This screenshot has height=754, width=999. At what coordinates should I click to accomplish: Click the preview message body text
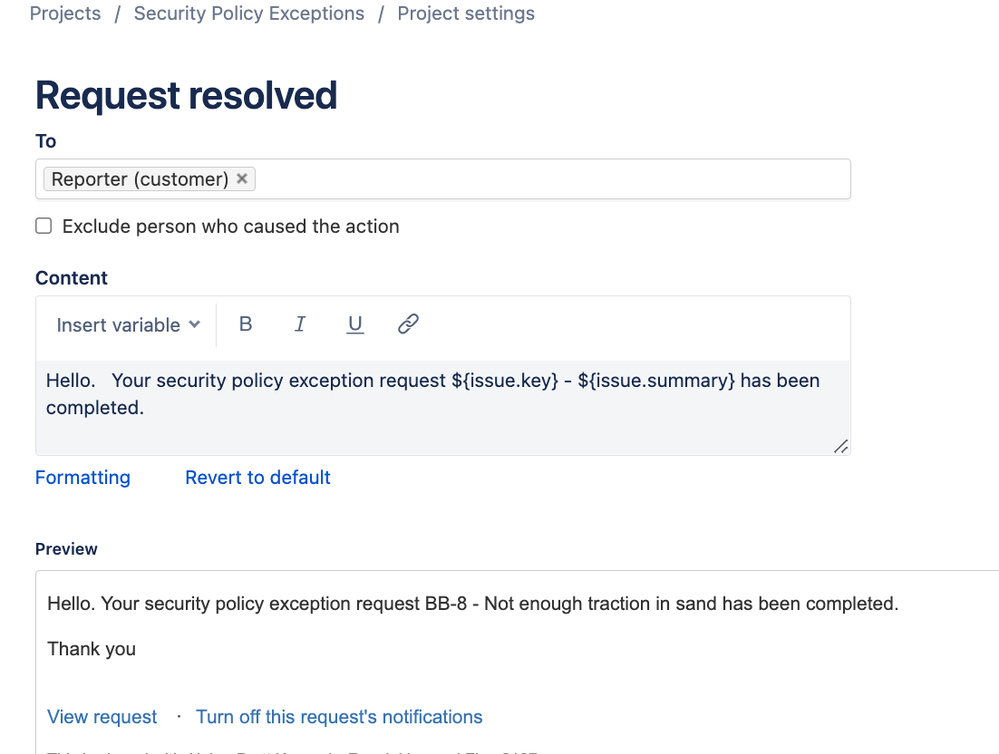click(473, 604)
